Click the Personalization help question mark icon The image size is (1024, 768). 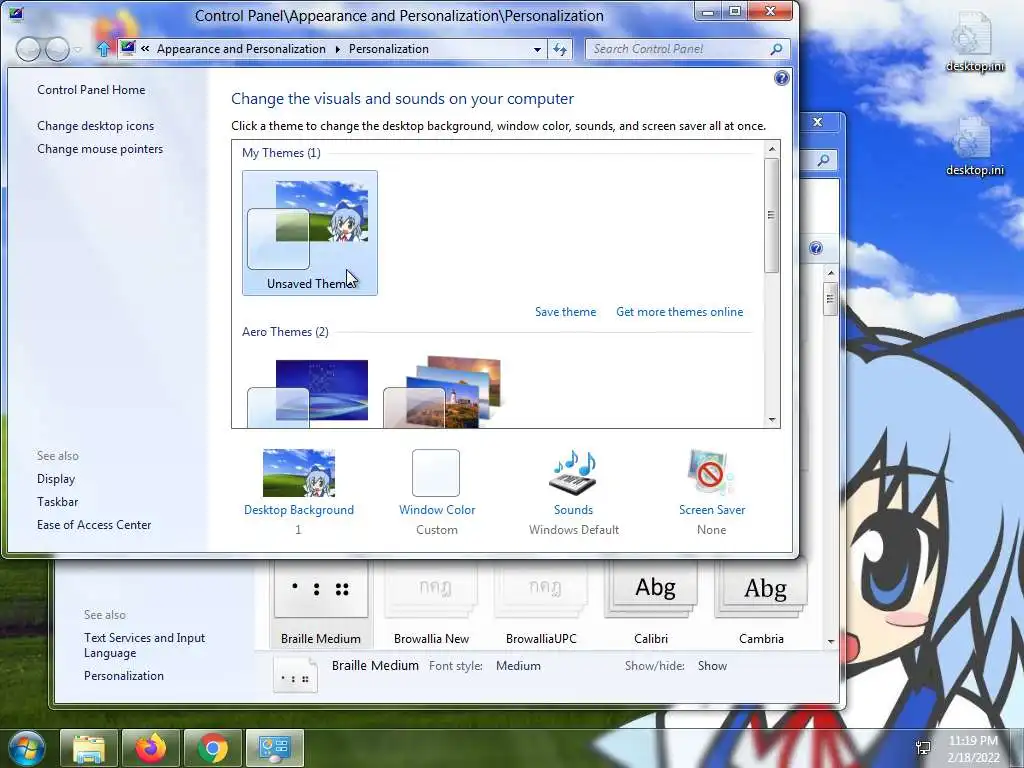tap(781, 78)
